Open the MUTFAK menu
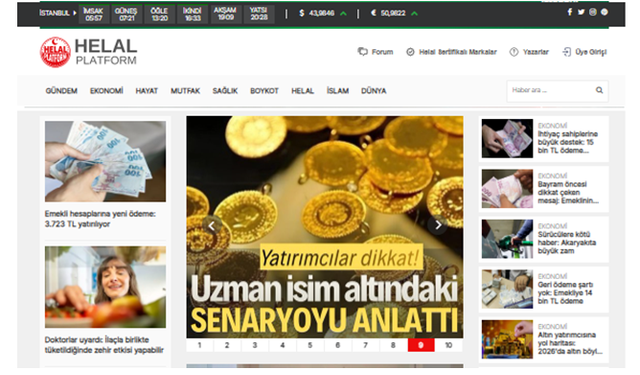The width and height of the screenshot is (640, 375). [185, 91]
